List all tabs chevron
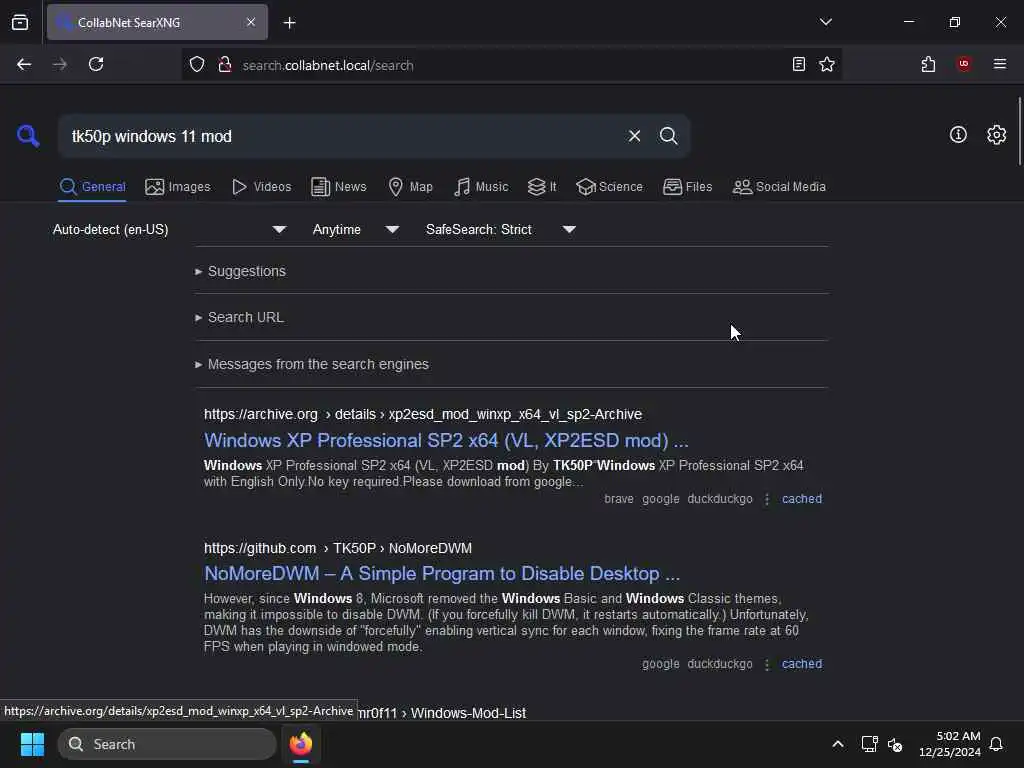 click(825, 22)
